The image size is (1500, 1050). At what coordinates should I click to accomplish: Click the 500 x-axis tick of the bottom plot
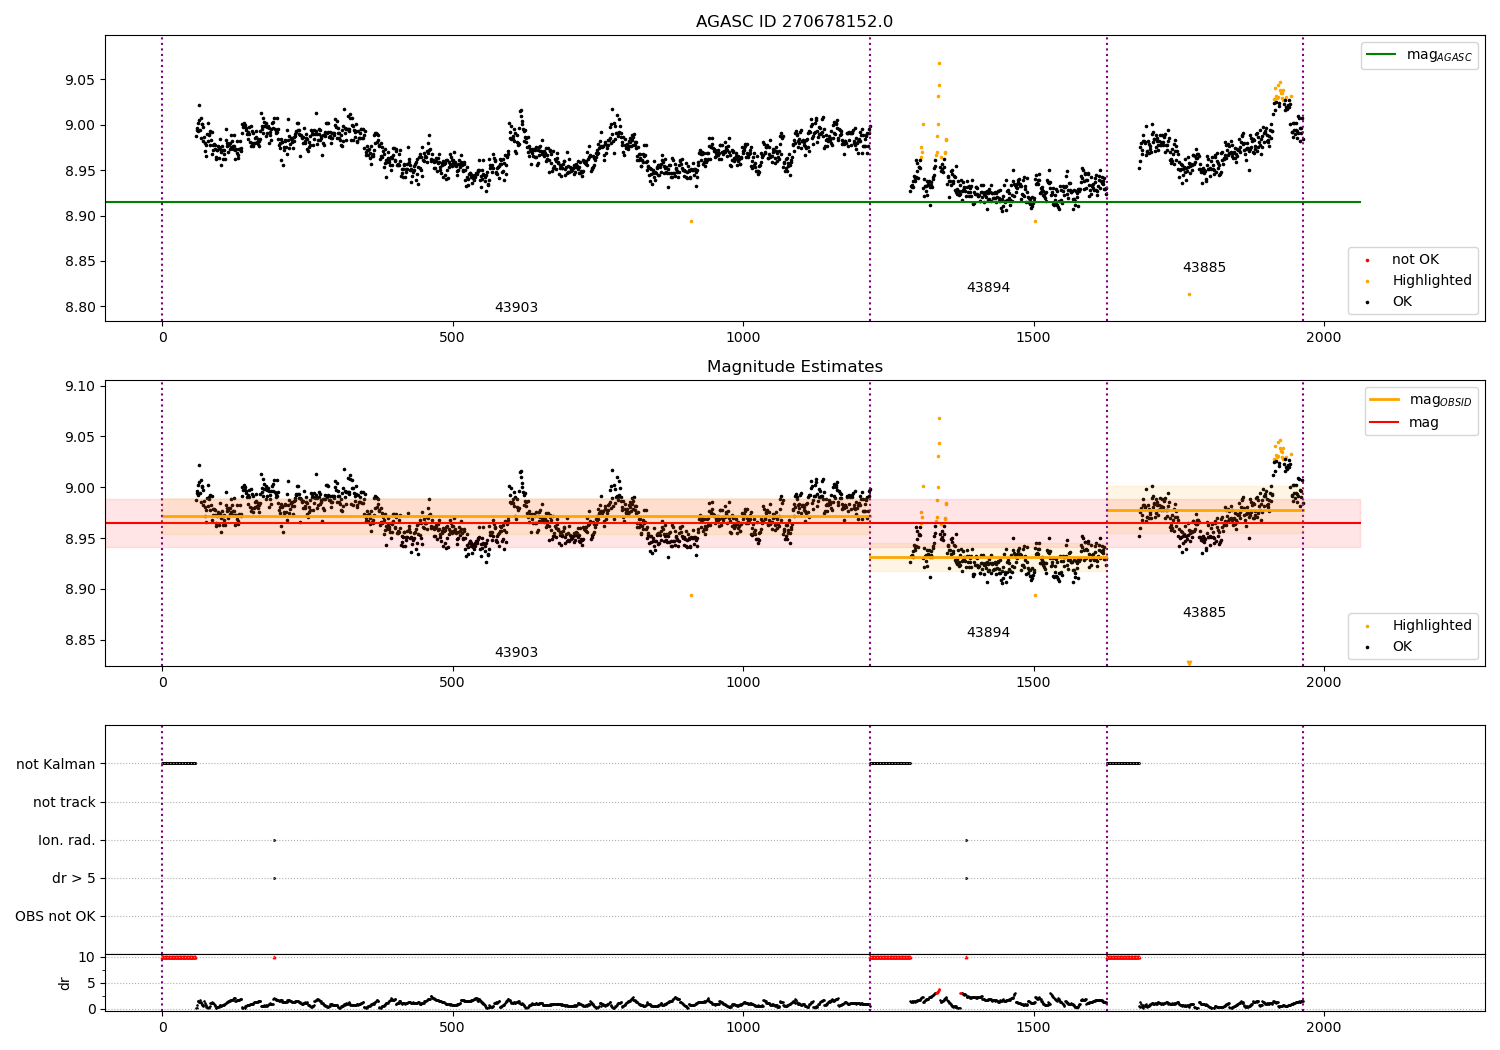[452, 1026]
